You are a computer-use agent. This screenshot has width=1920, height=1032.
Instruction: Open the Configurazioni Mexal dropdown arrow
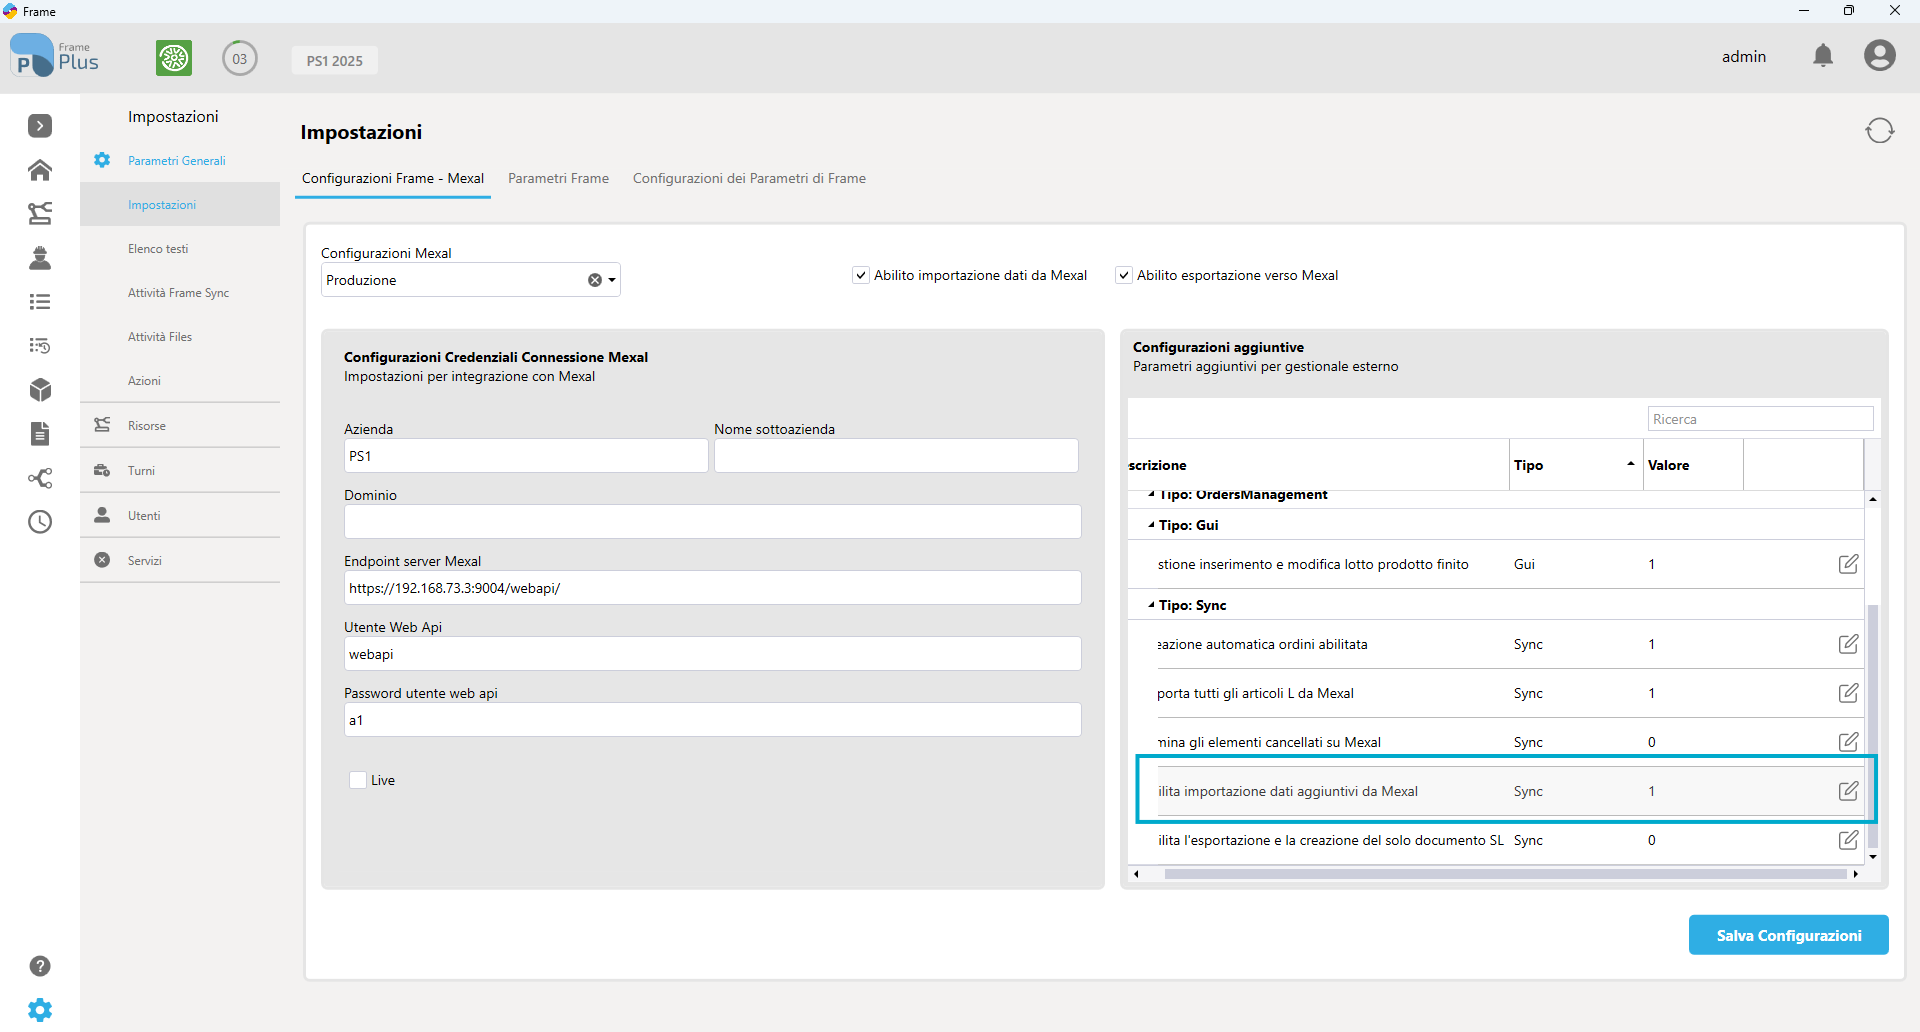click(x=612, y=280)
